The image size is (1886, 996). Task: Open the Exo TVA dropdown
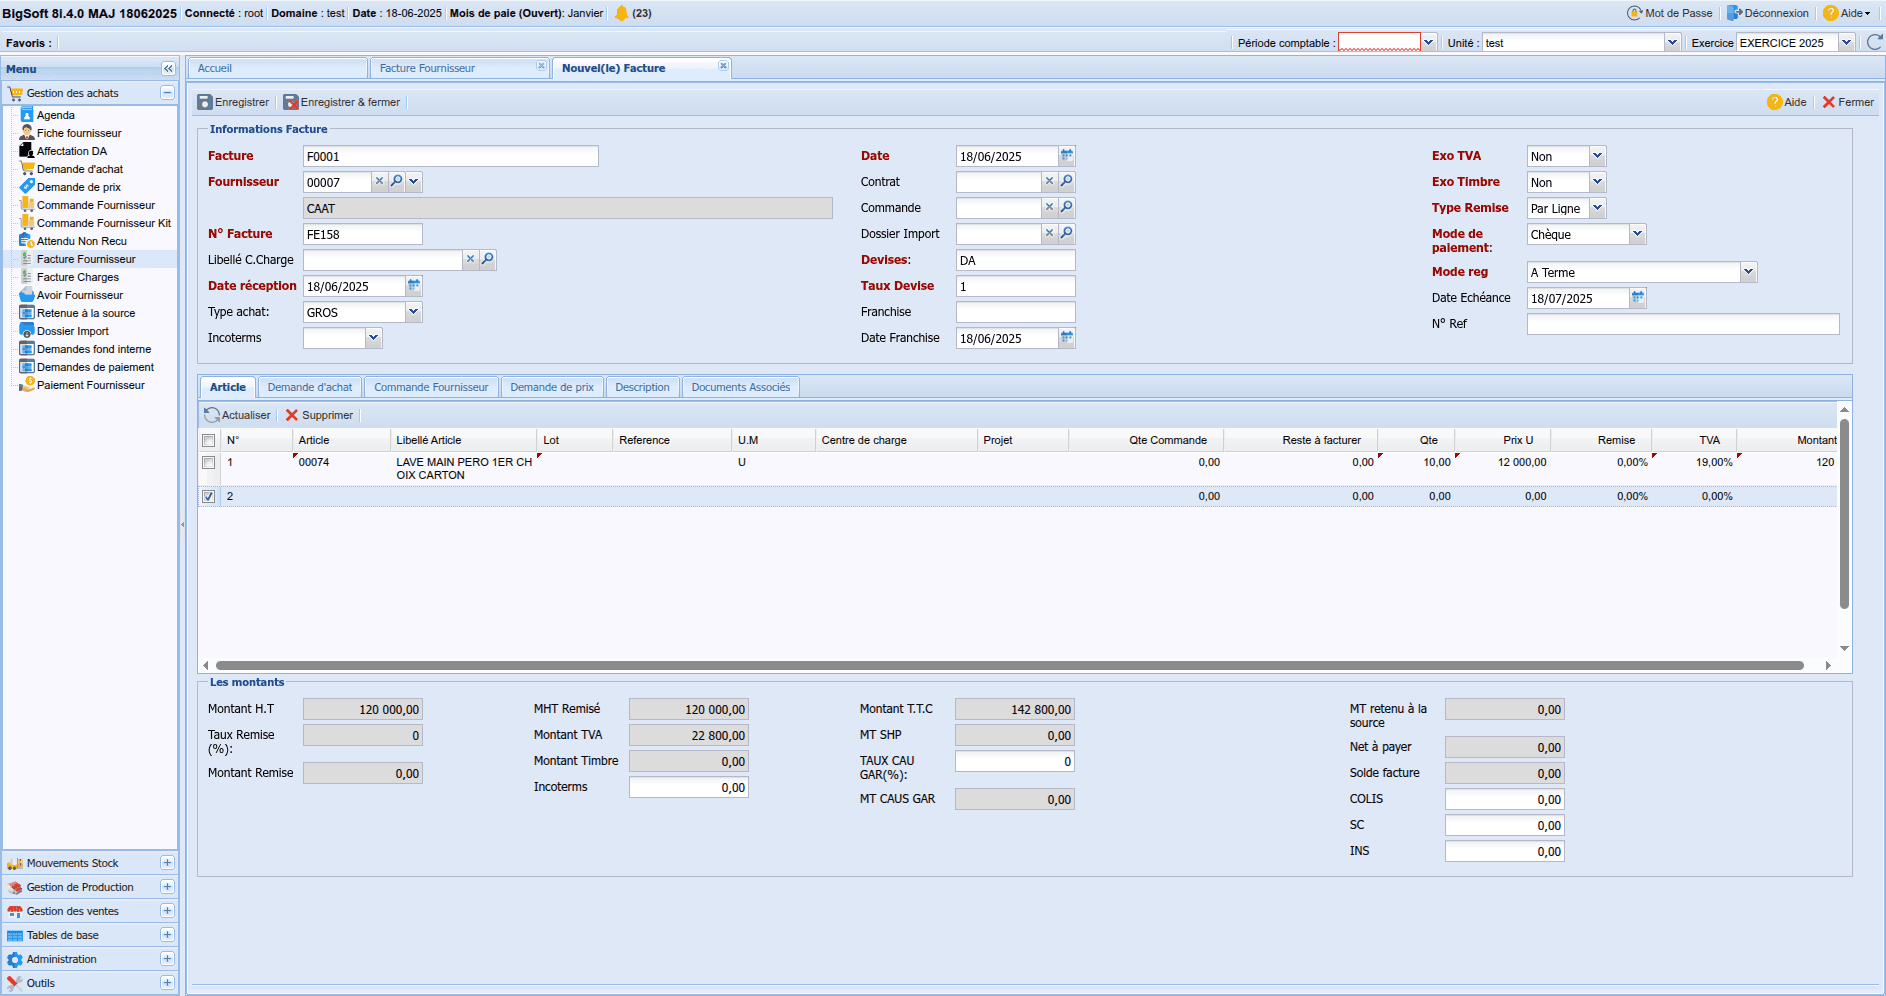point(1597,156)
